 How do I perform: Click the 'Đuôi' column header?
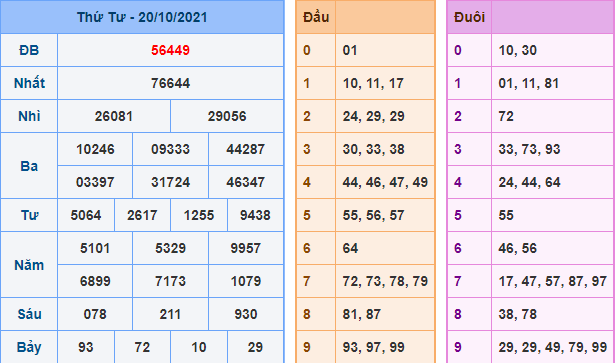[x=469, y=17]
